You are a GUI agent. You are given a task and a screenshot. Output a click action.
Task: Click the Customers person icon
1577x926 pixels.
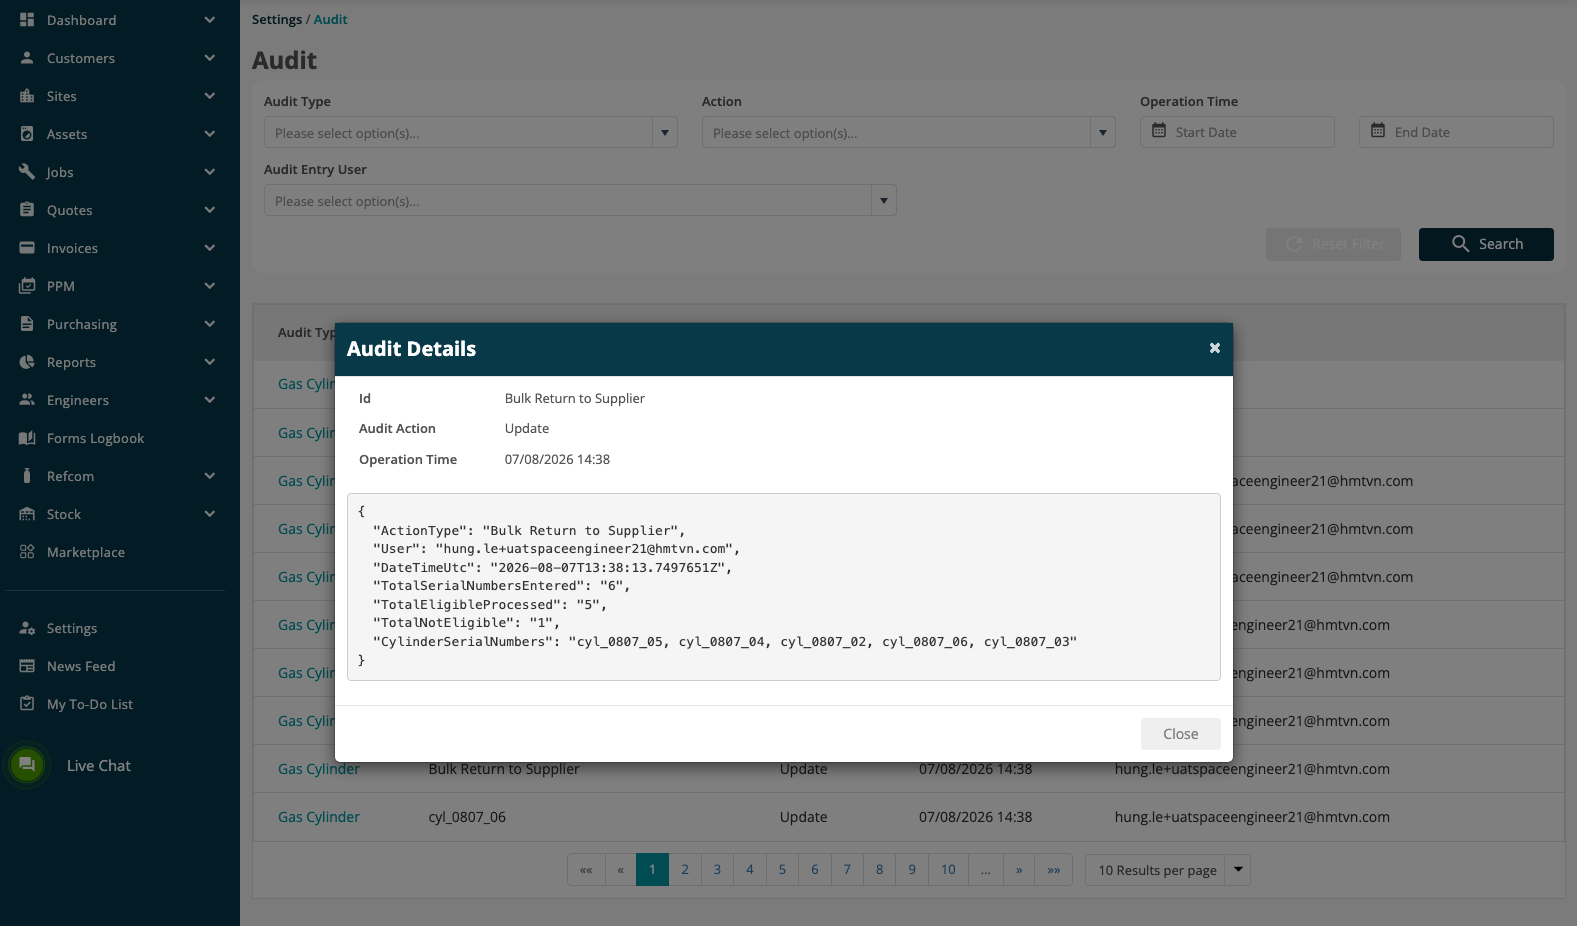[x=27, y=58]
